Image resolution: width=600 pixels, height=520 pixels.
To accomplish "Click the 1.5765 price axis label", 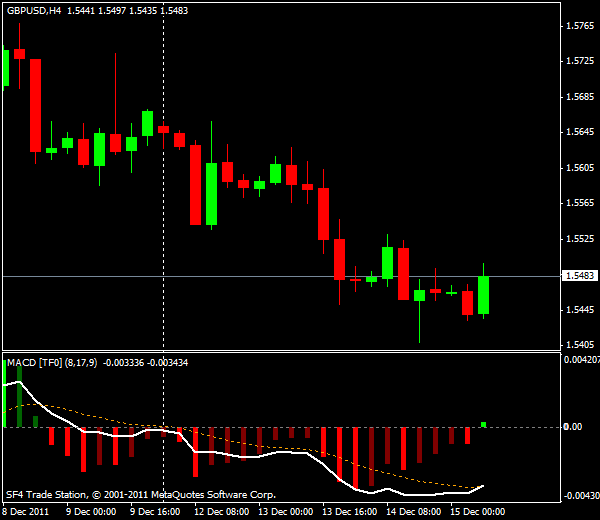I will click(580, 26).
